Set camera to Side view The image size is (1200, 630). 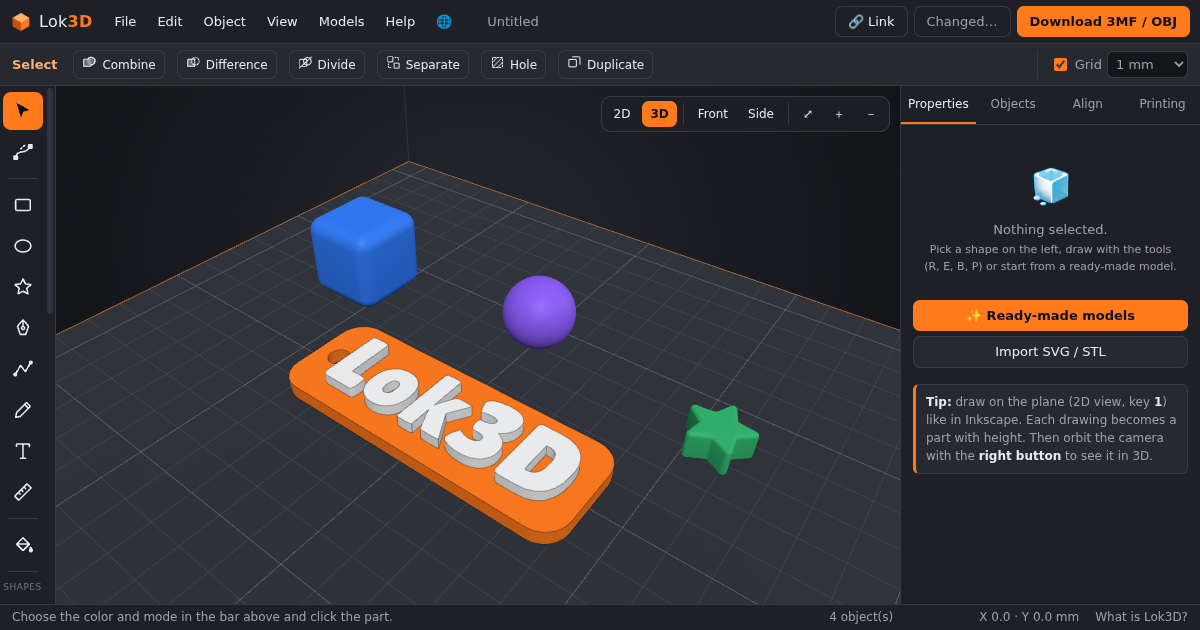click(761, 114)
